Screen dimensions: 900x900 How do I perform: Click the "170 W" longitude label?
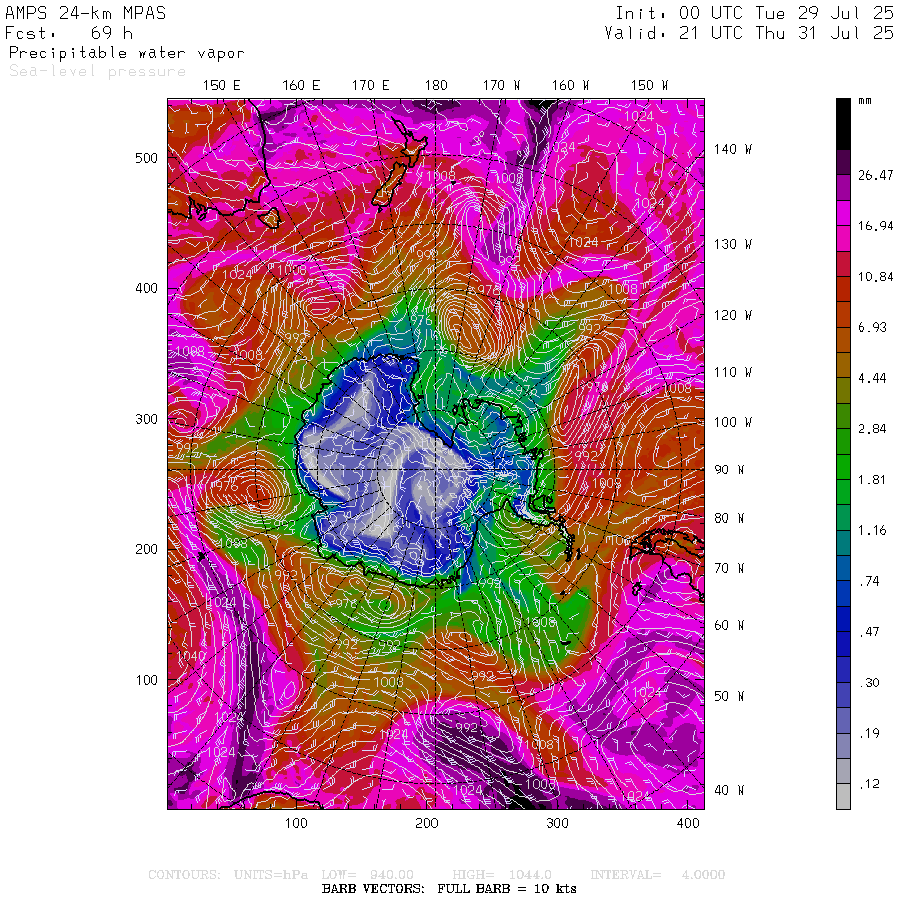coord(501,86)
